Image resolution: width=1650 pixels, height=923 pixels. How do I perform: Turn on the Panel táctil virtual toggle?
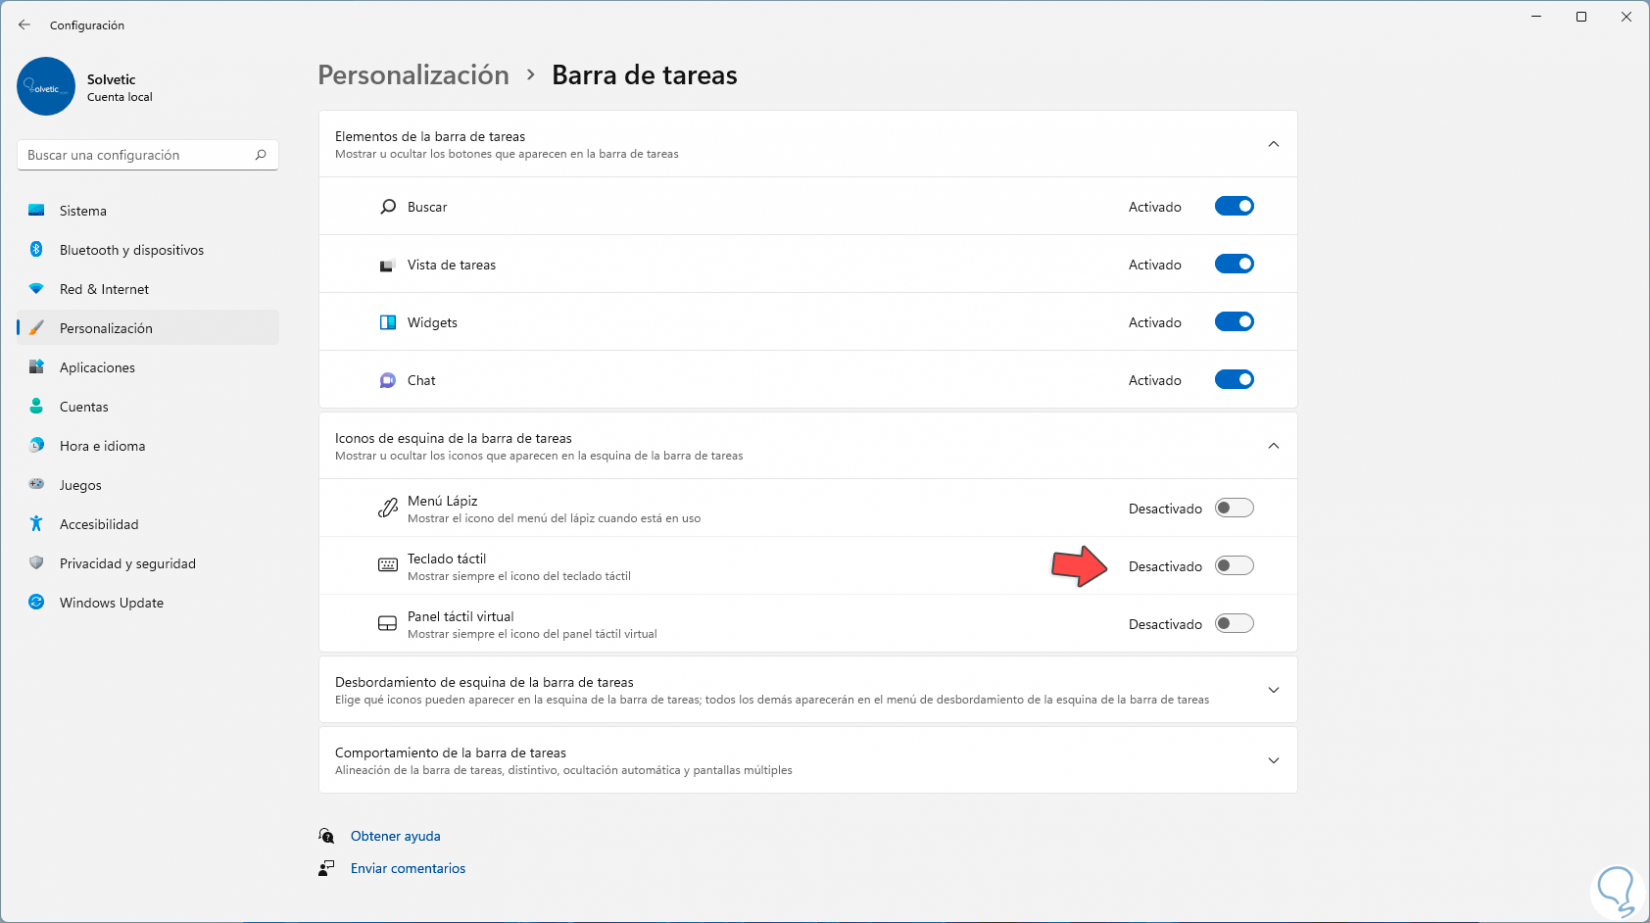(1234, 624)
